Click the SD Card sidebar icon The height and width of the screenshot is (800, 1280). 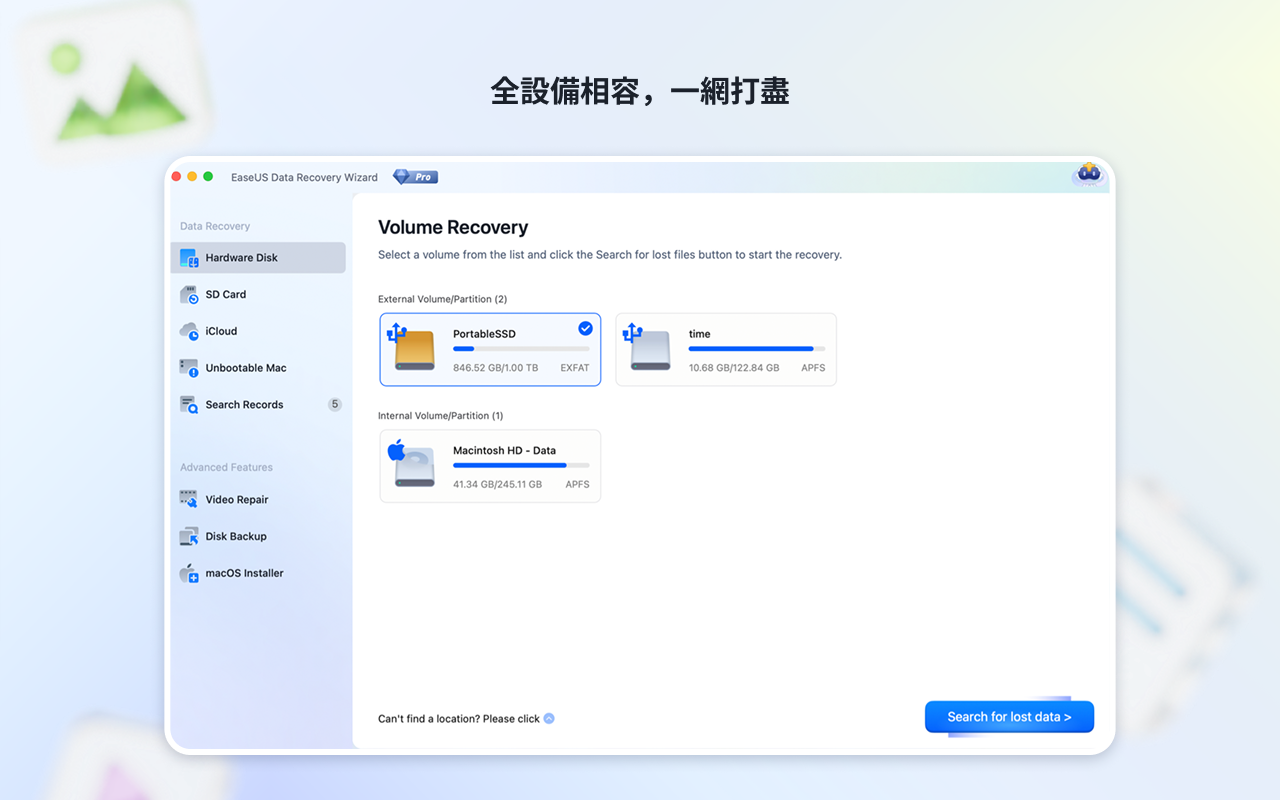189,295
